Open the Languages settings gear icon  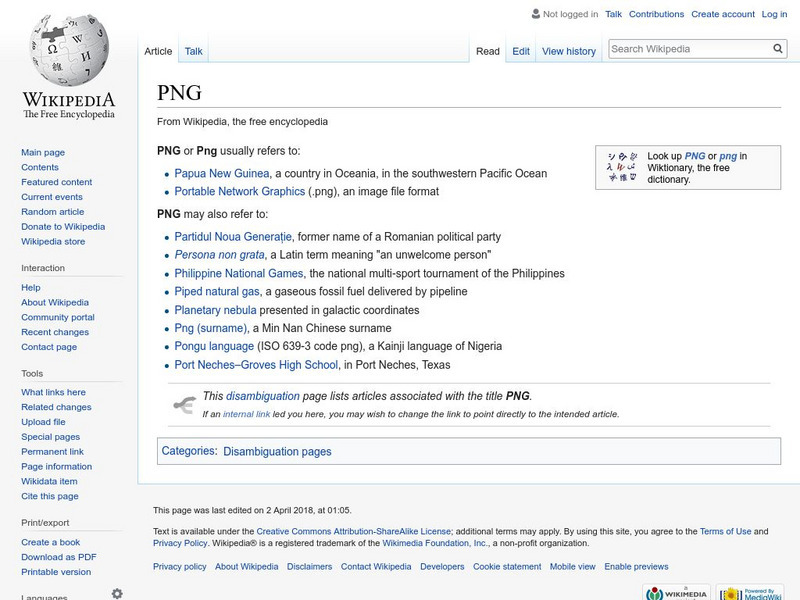117,593
